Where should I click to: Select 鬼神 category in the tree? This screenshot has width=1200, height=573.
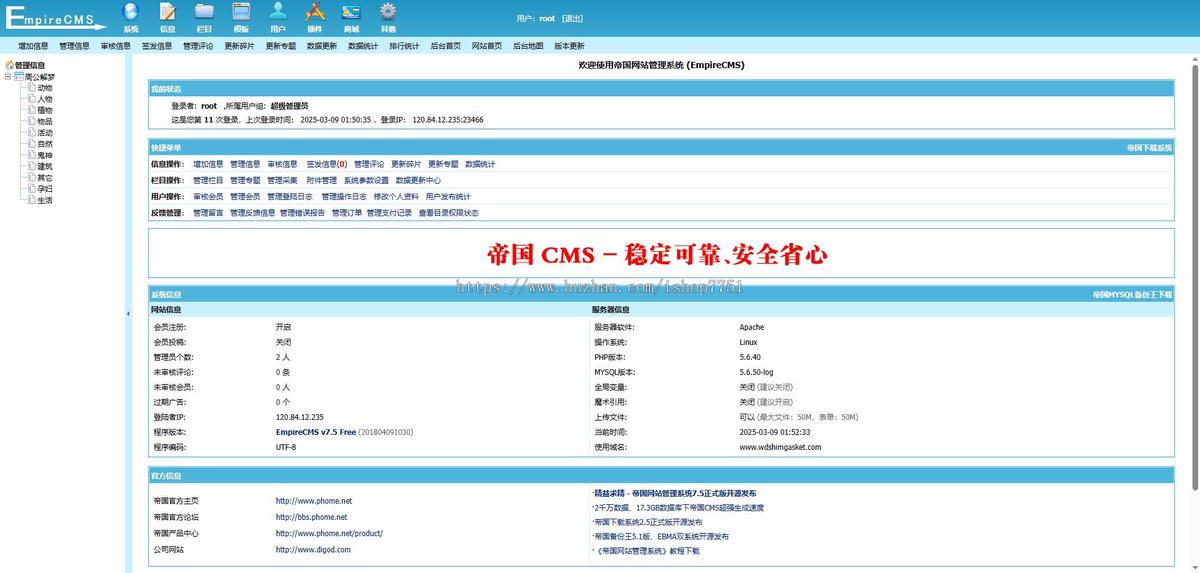[x=45, y=155]
